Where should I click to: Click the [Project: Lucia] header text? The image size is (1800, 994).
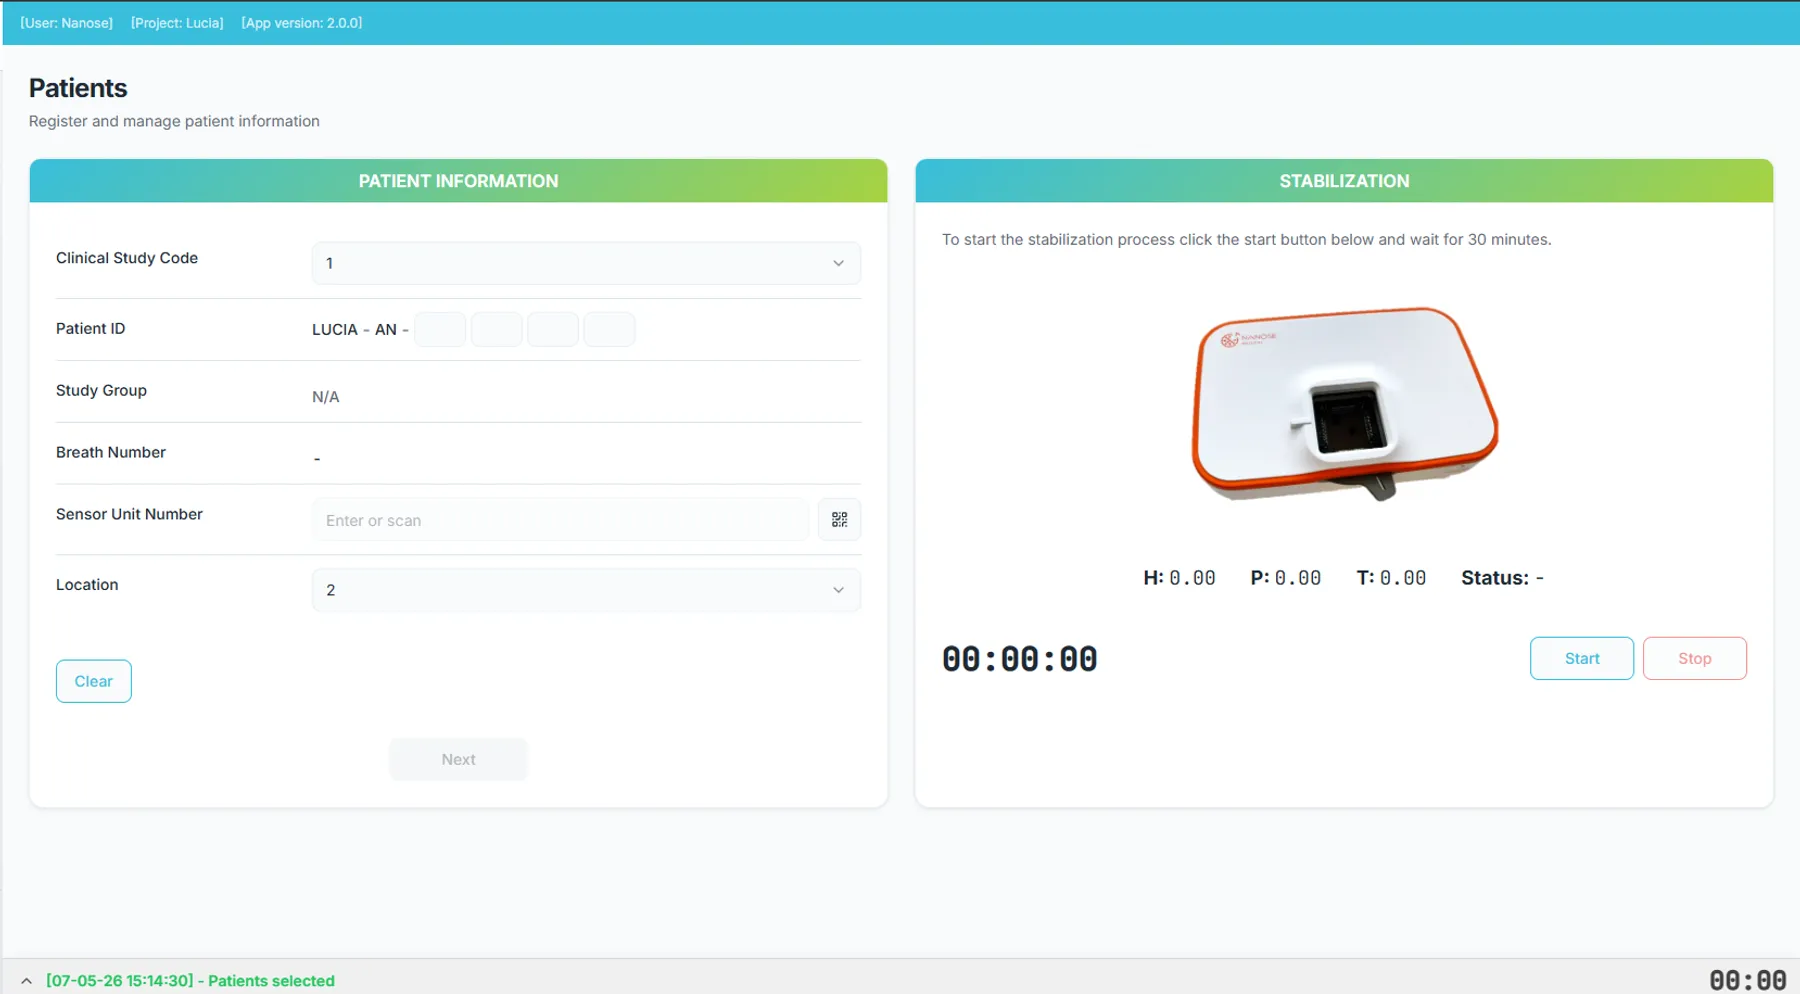[x=177, y=23]
